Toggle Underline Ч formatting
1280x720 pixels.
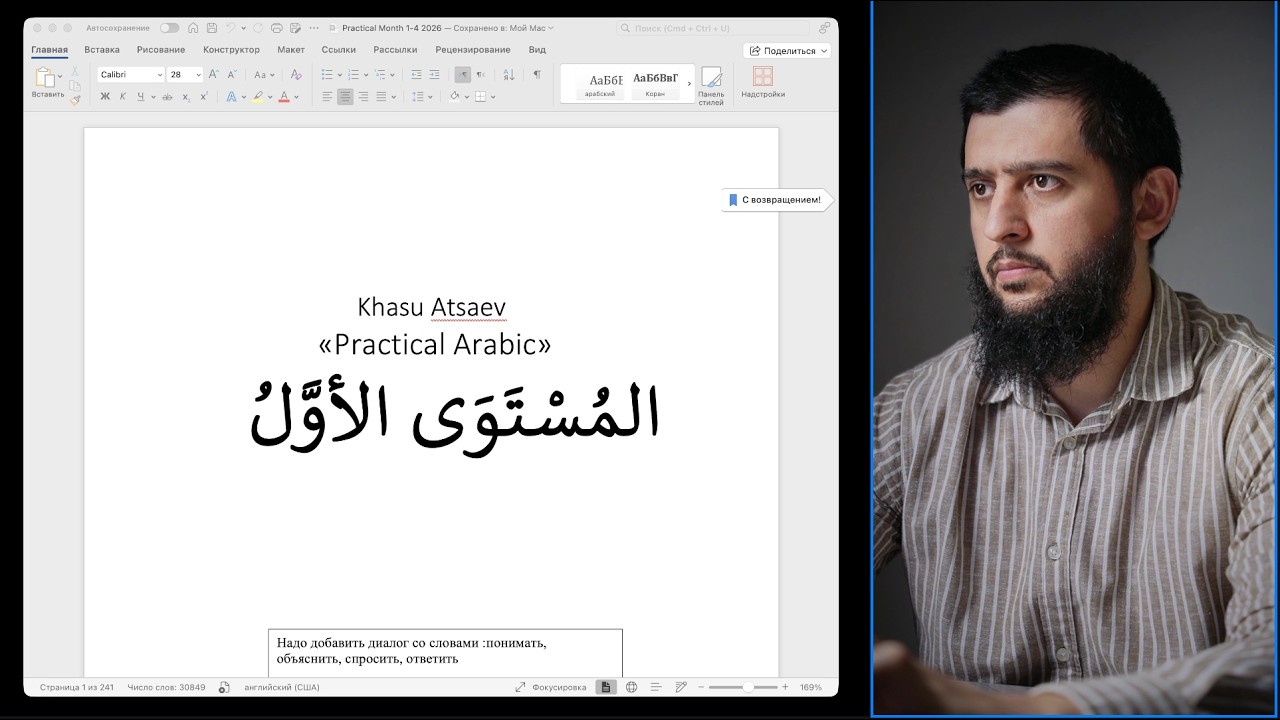[x=141, y=97]
